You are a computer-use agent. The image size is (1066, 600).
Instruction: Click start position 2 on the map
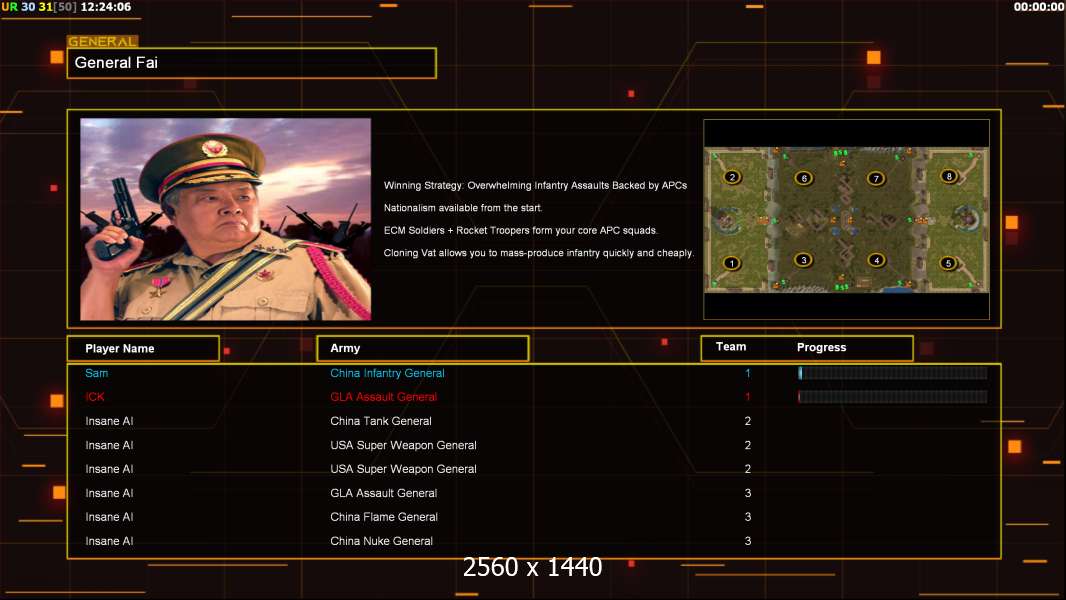(732, 177)
